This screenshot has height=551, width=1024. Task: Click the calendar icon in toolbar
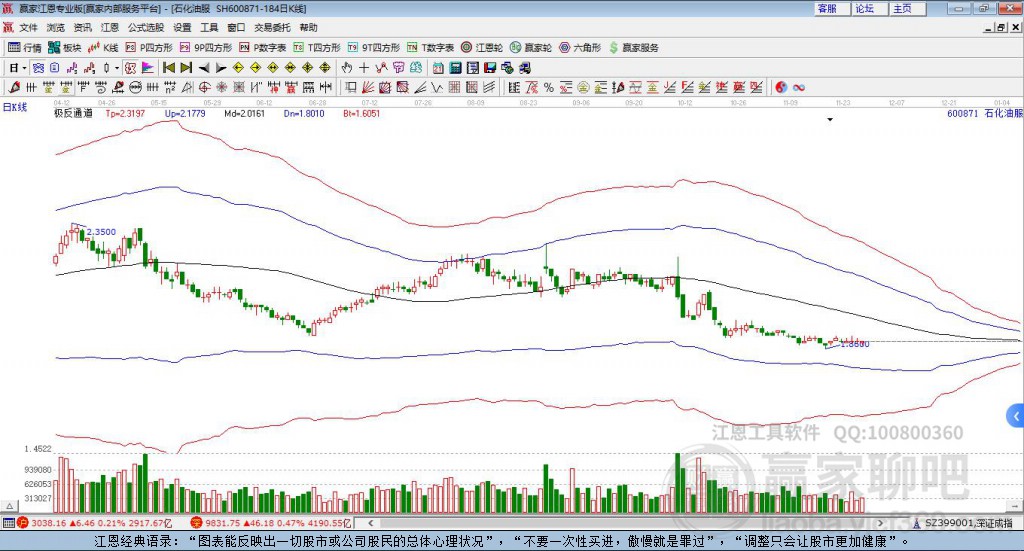click(x=438, y=68)
